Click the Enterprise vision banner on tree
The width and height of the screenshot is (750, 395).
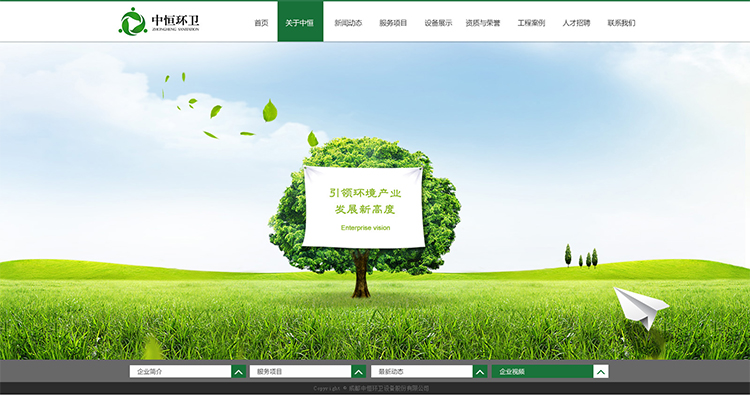pyautogui.click(x=364, y=207)
